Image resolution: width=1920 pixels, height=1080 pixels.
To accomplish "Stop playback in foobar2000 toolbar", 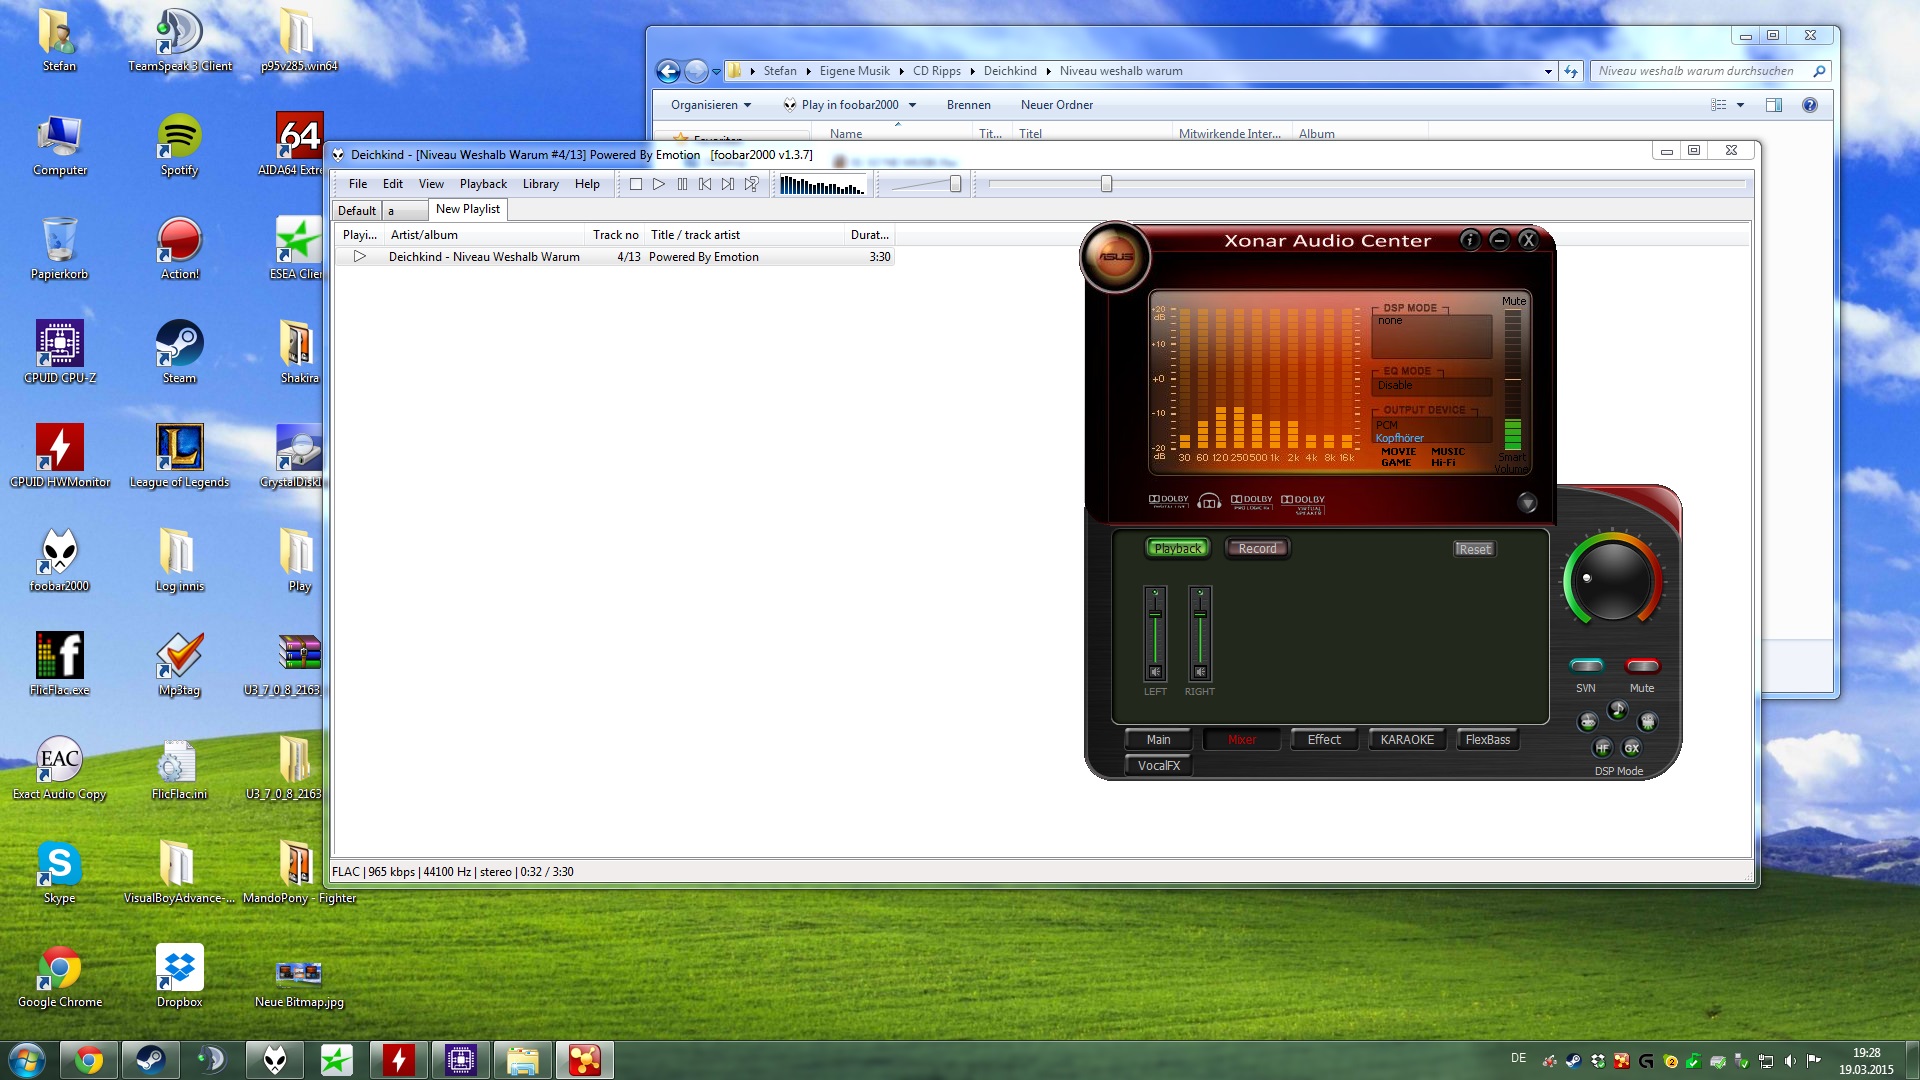I will (635, 184).
